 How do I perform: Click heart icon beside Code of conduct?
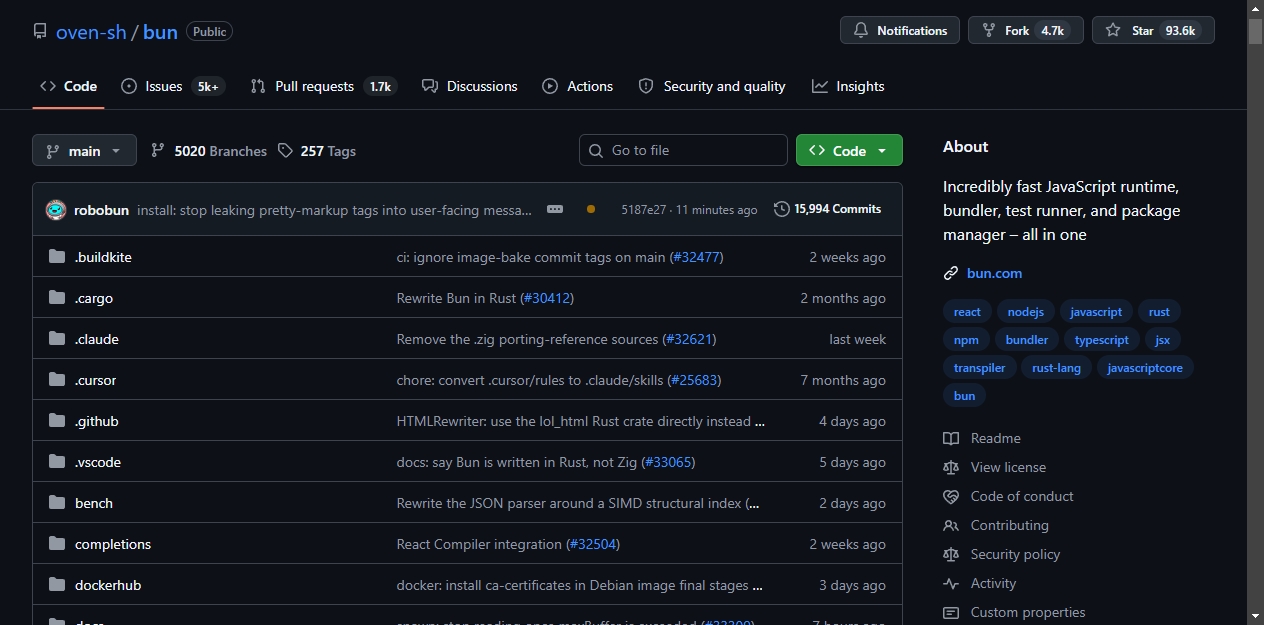tap(951, 496)
